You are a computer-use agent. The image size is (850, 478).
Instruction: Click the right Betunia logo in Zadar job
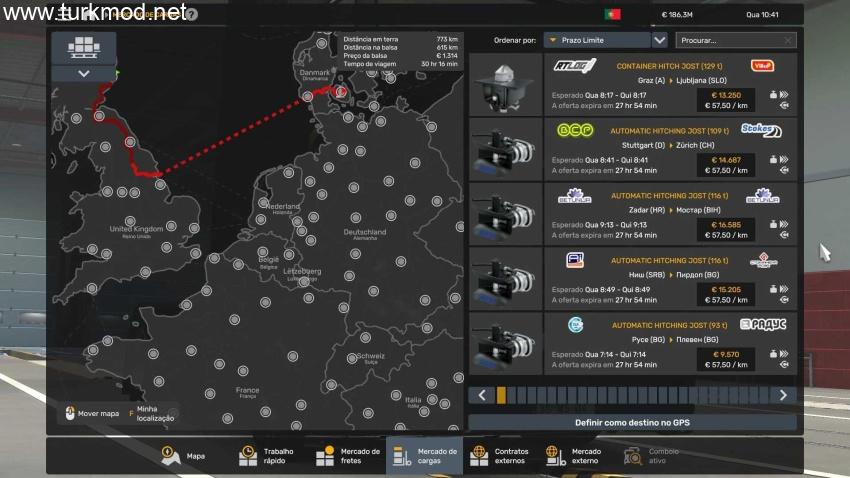point(762,196)
